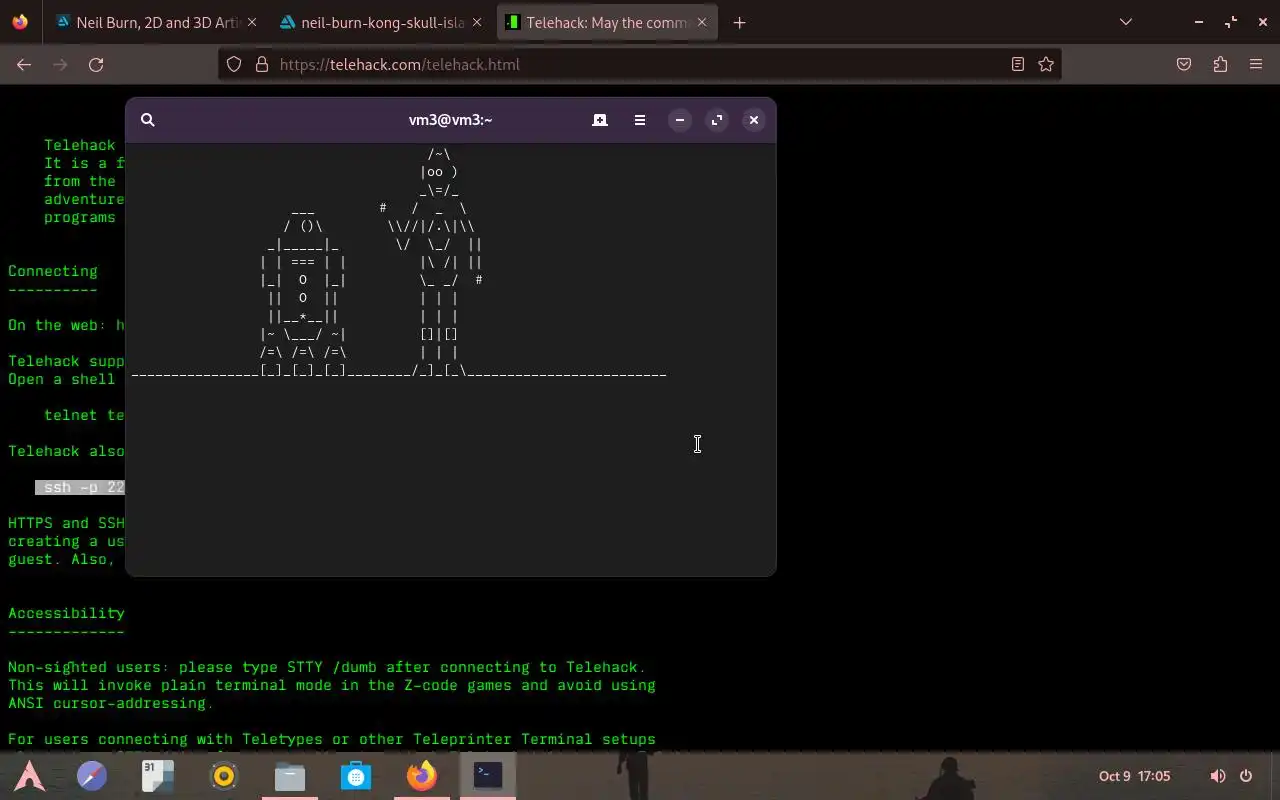Click the power icon in the system tray
The width and height of the screenshot is (1280, 800).
(1246, 776)
